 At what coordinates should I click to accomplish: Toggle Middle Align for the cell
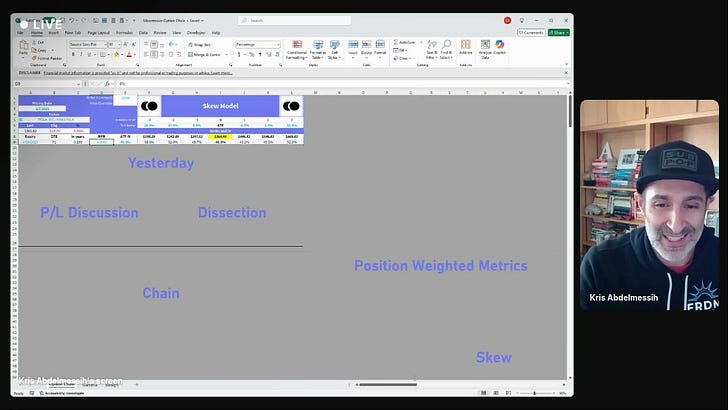154,45
